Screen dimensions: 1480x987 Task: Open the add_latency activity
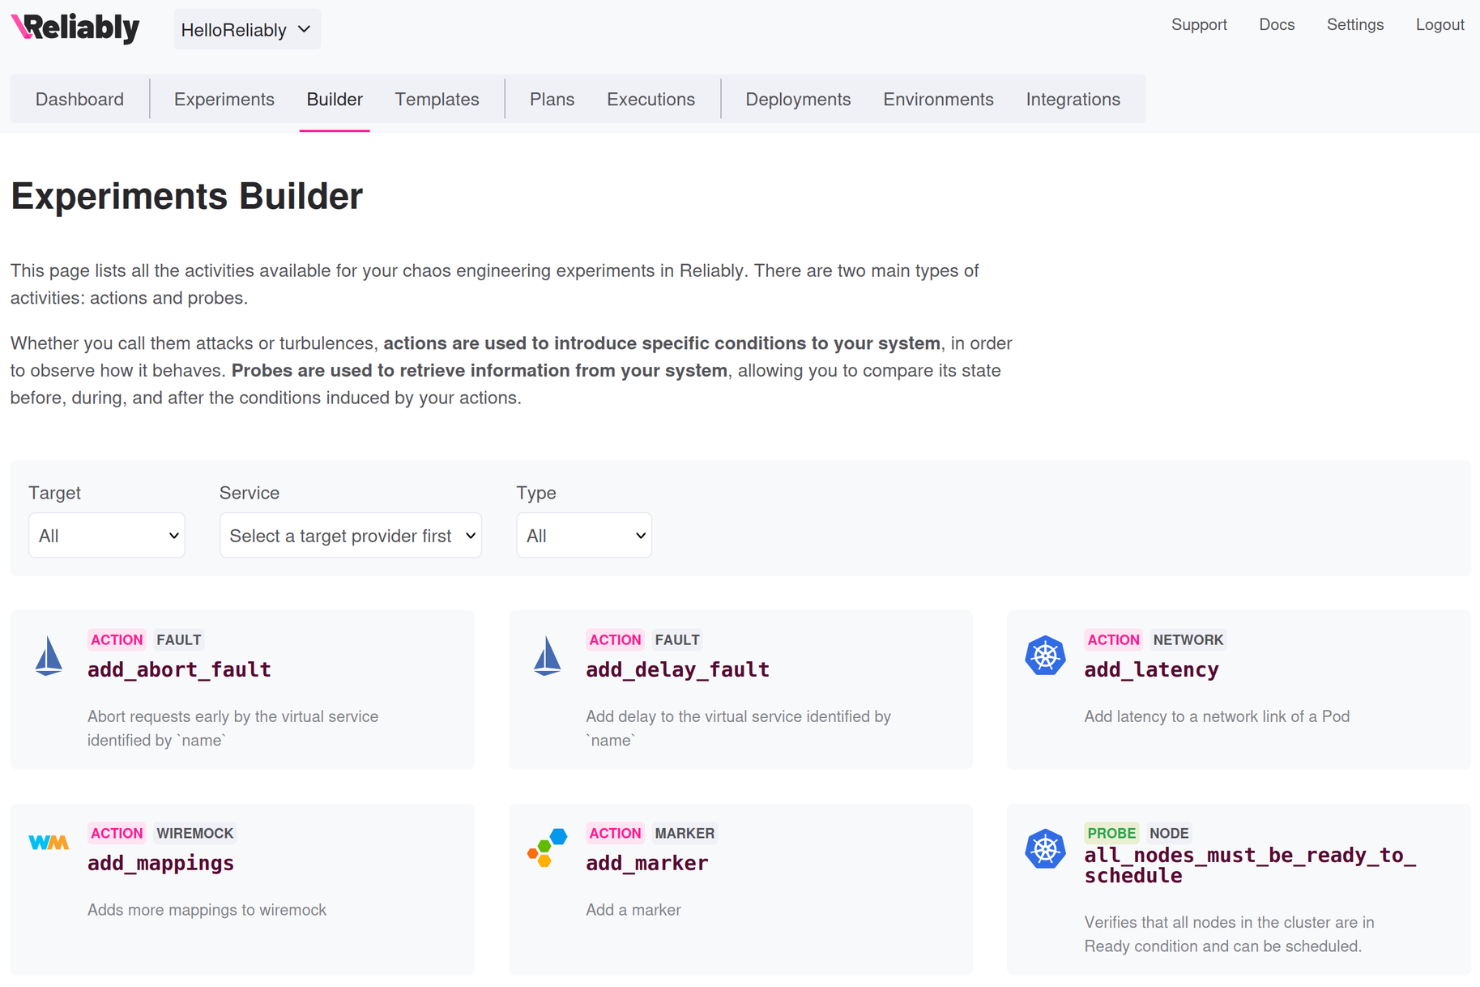(1151, 670)
